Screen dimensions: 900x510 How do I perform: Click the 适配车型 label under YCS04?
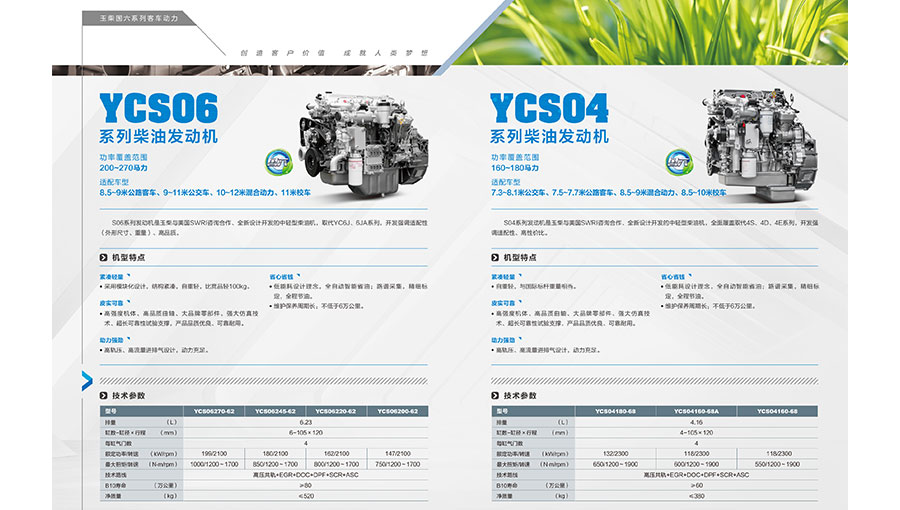click(506, 182)
